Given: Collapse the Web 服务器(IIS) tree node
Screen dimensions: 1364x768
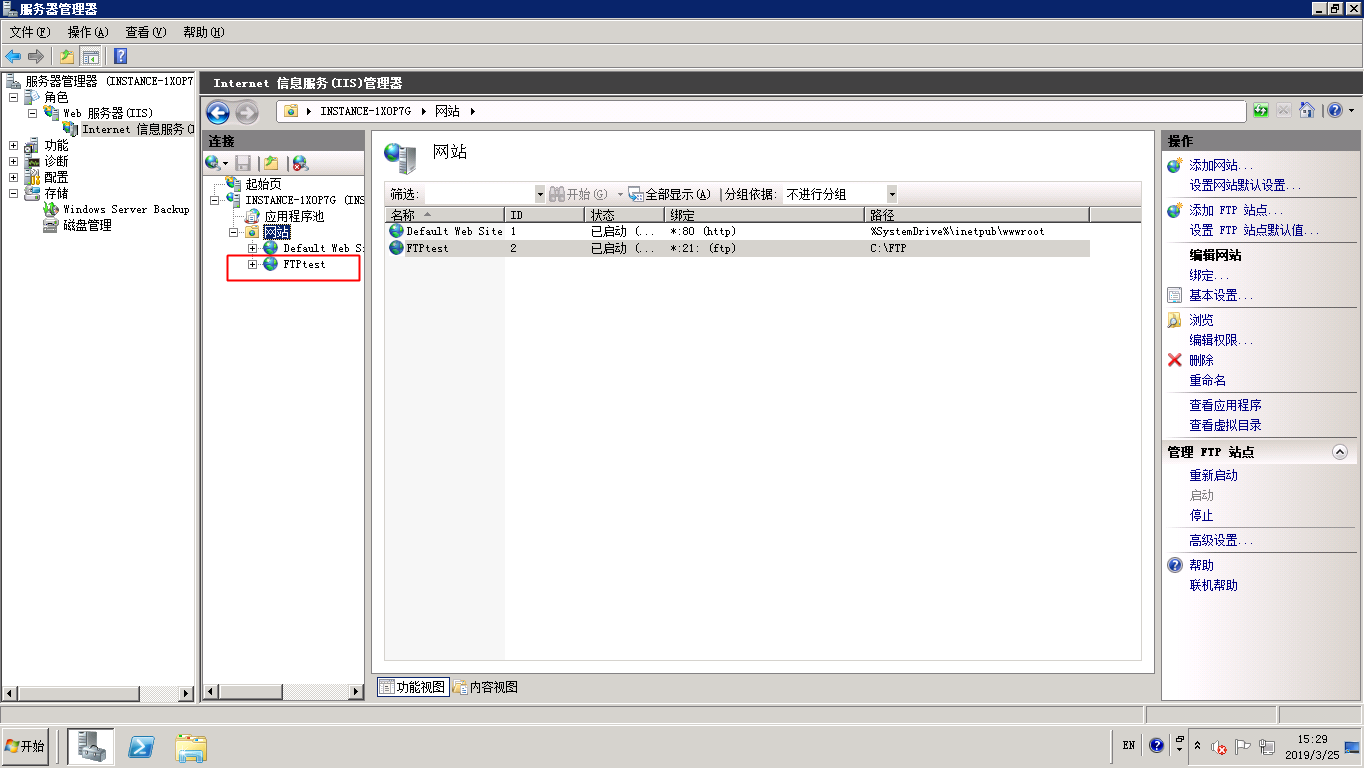Looking at the screenshot, I should point(32,114).
